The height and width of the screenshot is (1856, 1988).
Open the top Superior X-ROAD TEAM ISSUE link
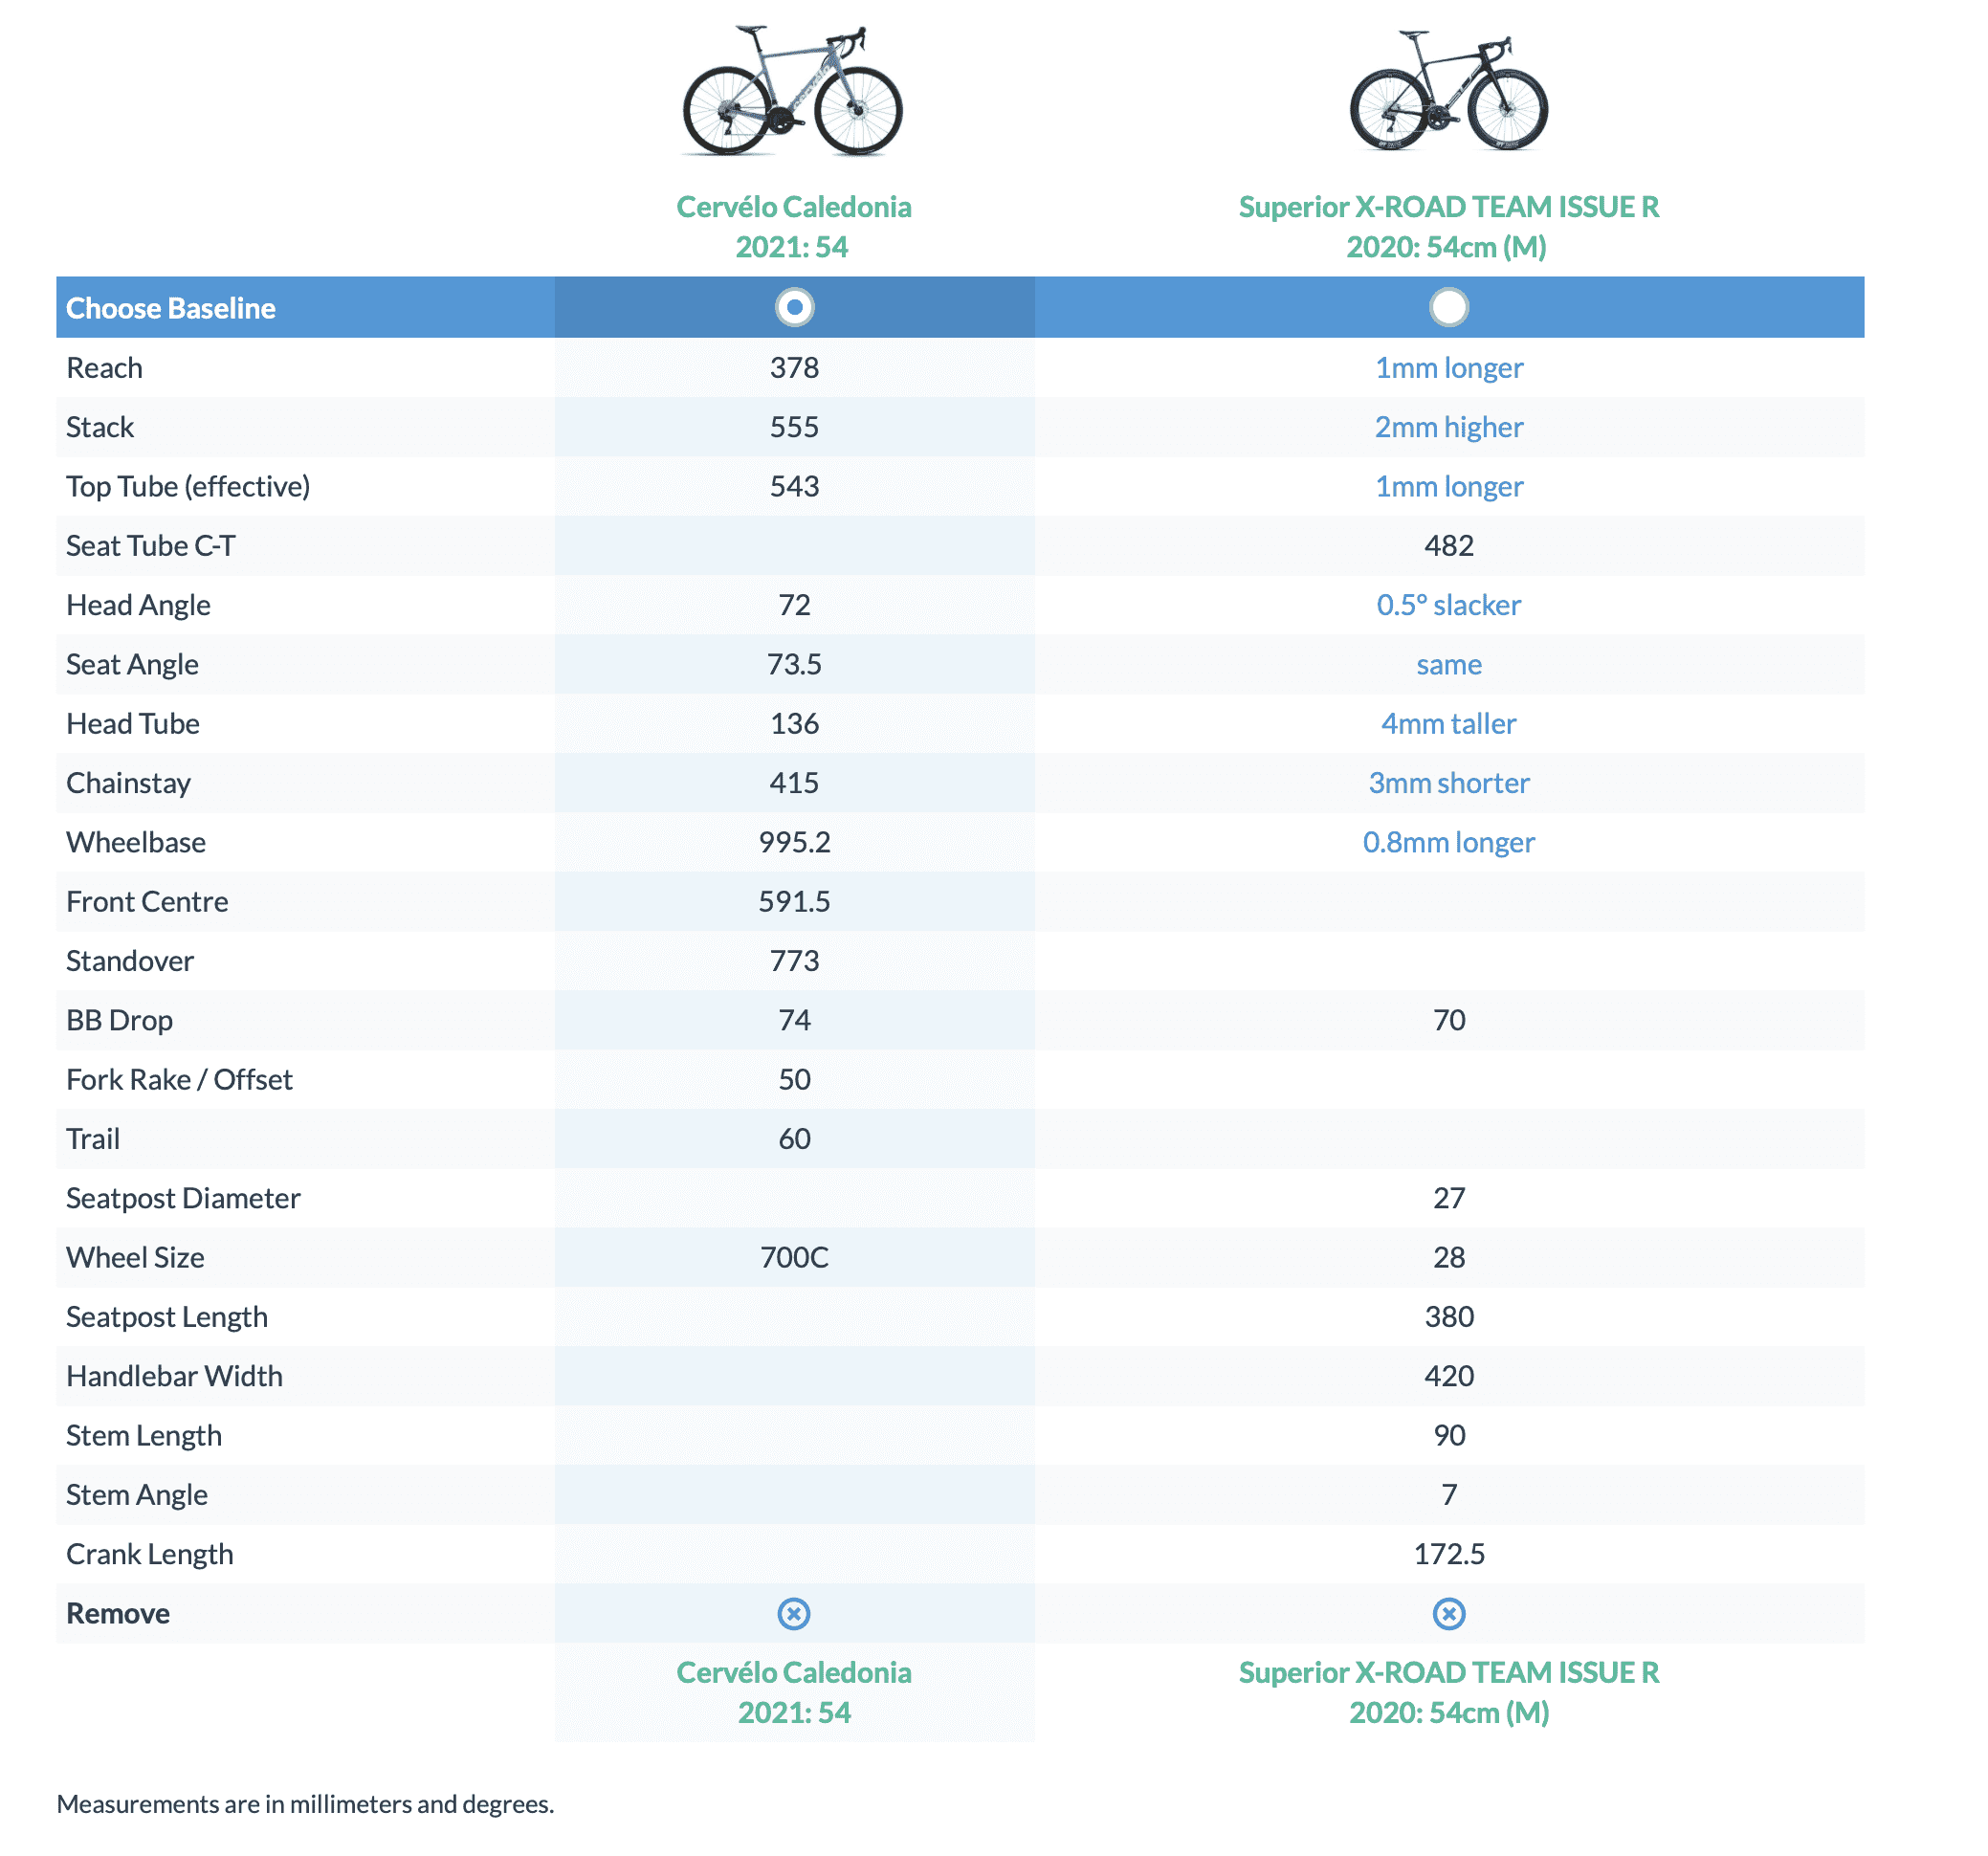1448,226
